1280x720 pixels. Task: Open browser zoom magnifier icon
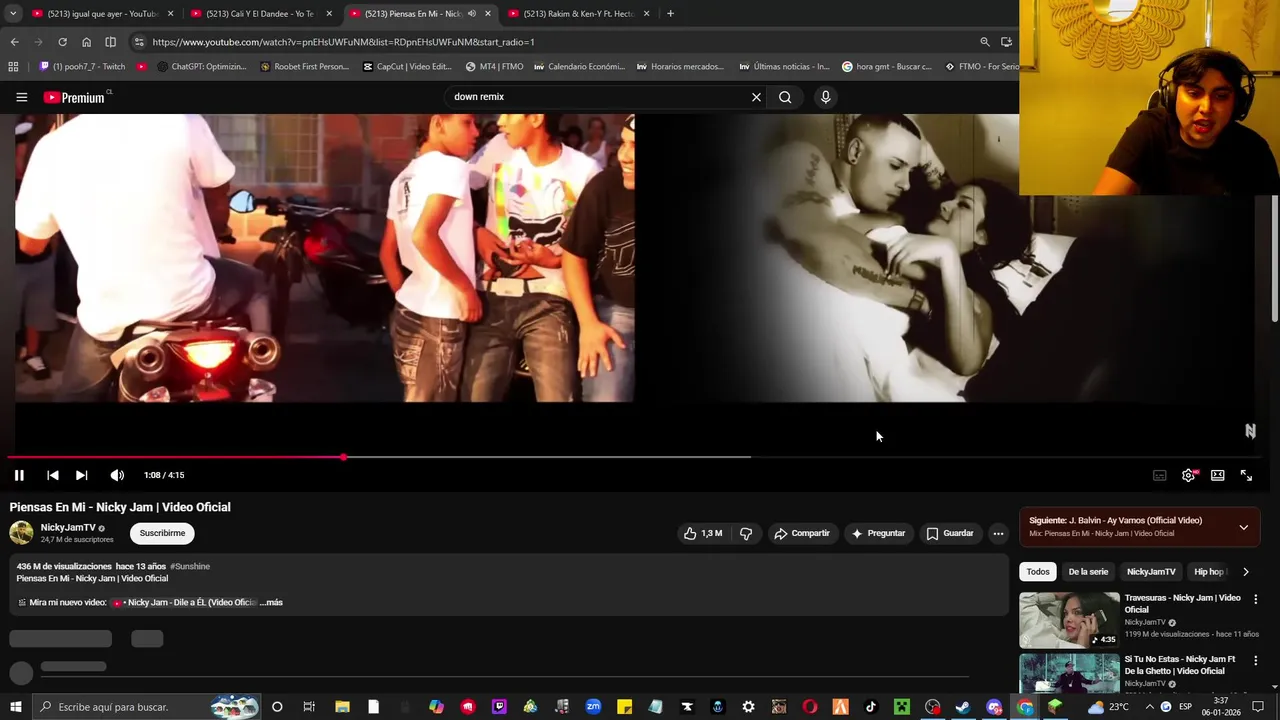tap(985, 42)
